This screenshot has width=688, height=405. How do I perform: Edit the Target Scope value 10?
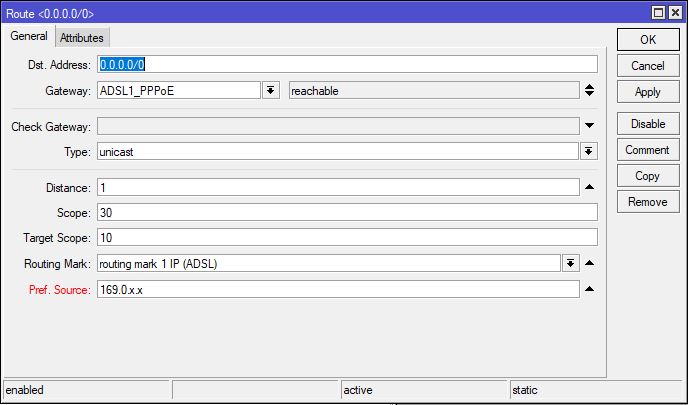pos(347,237)
